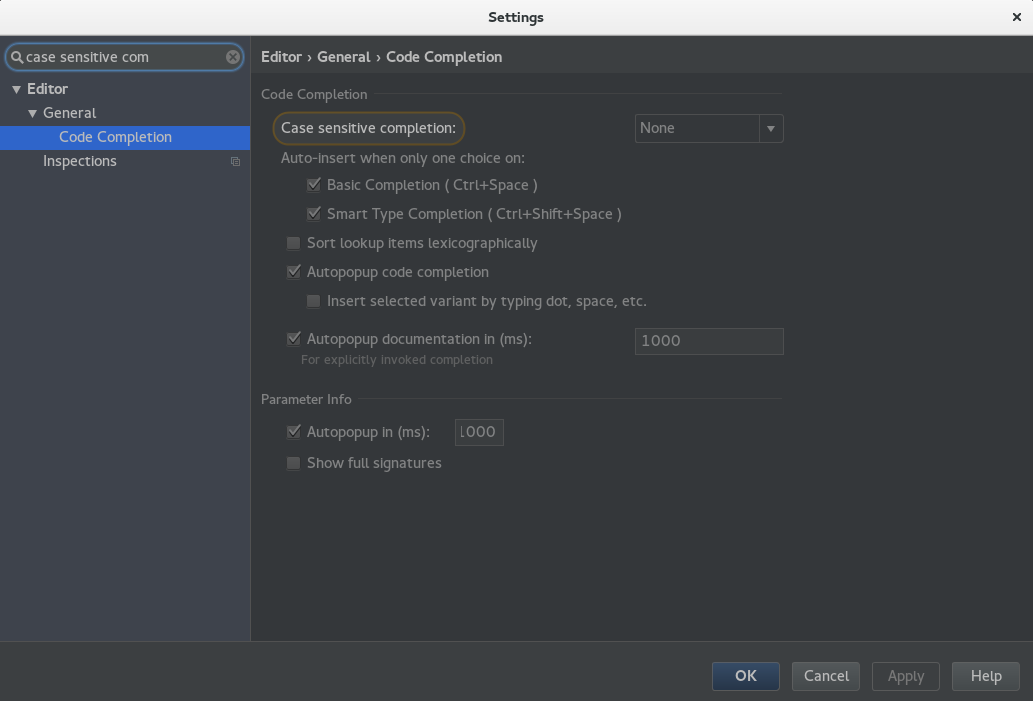Open Help for this settings page

pyautogui.click(x=985, y=676)
